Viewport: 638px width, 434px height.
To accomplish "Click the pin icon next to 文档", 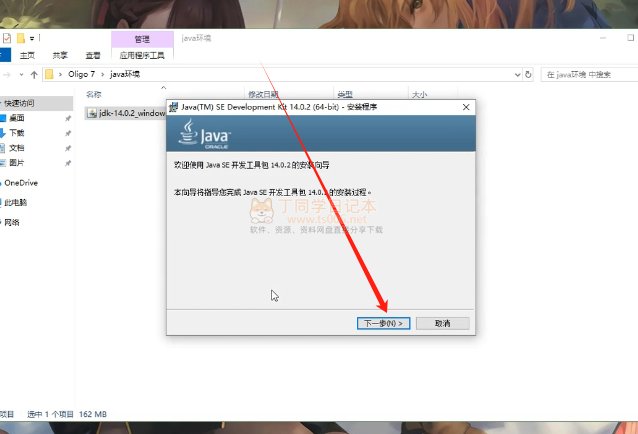I will (68, 148).
